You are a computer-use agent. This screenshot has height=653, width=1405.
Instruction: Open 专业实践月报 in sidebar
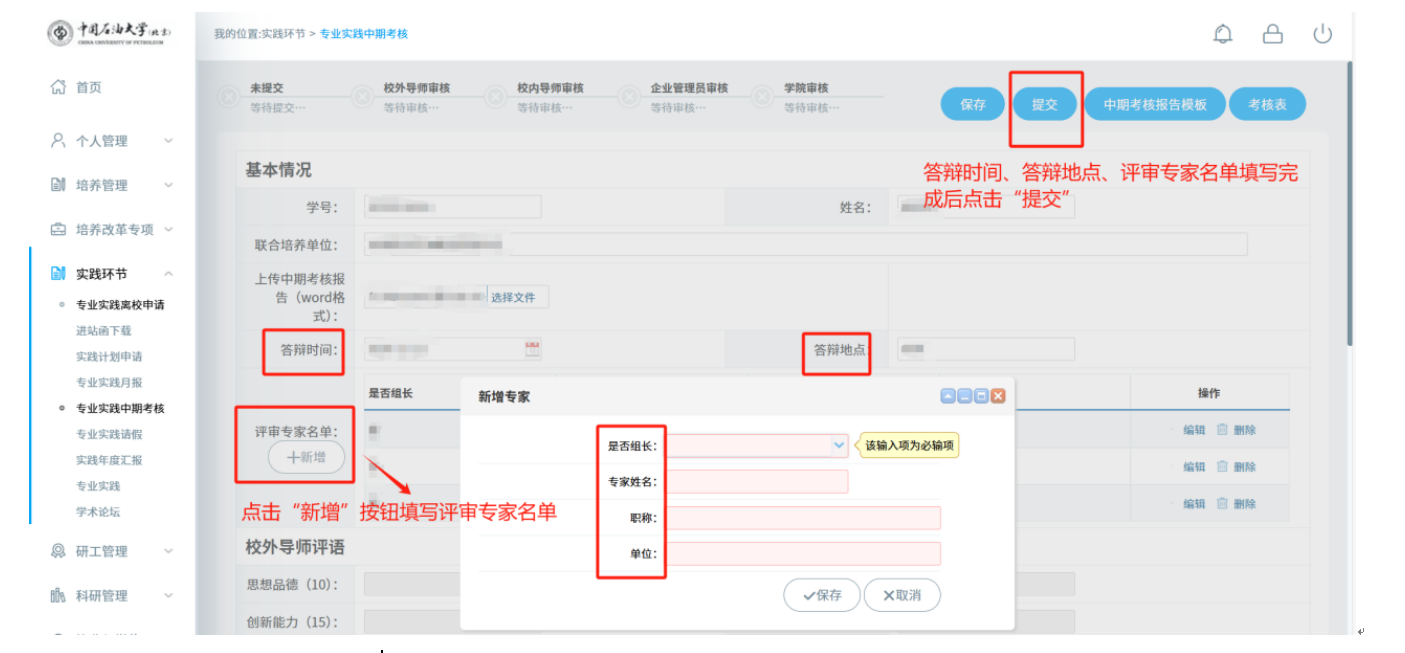click(x=109, y=383)
